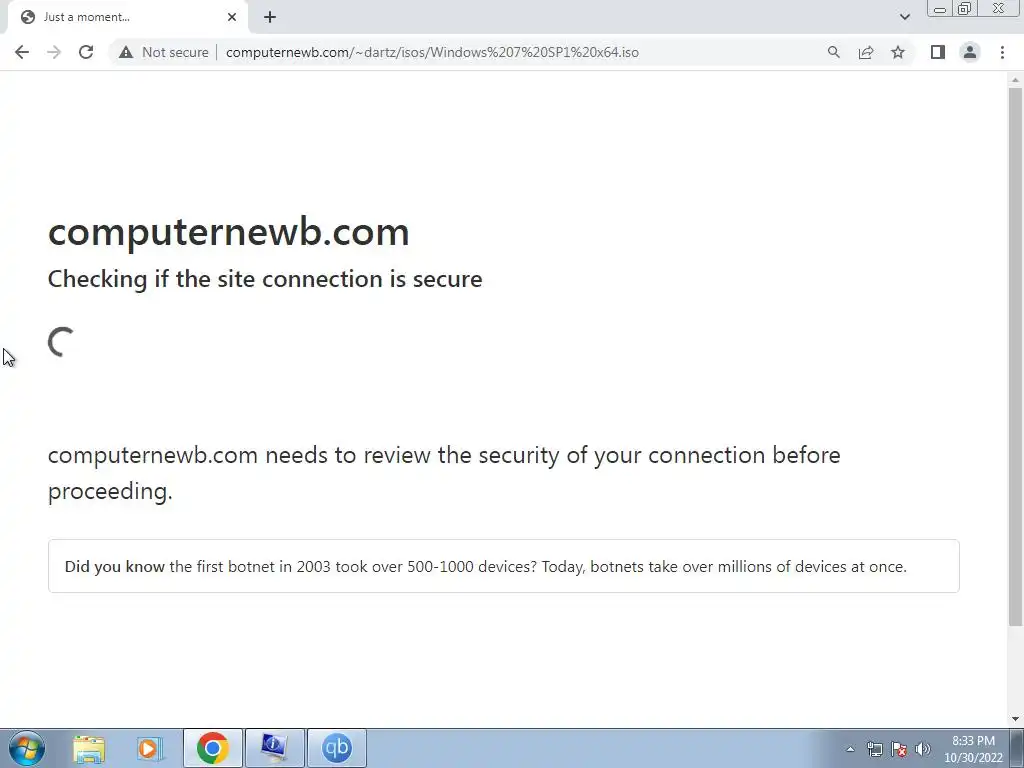Screen dimensions: 1024x768
Task: Reload the current page
Action: point(86,52)
